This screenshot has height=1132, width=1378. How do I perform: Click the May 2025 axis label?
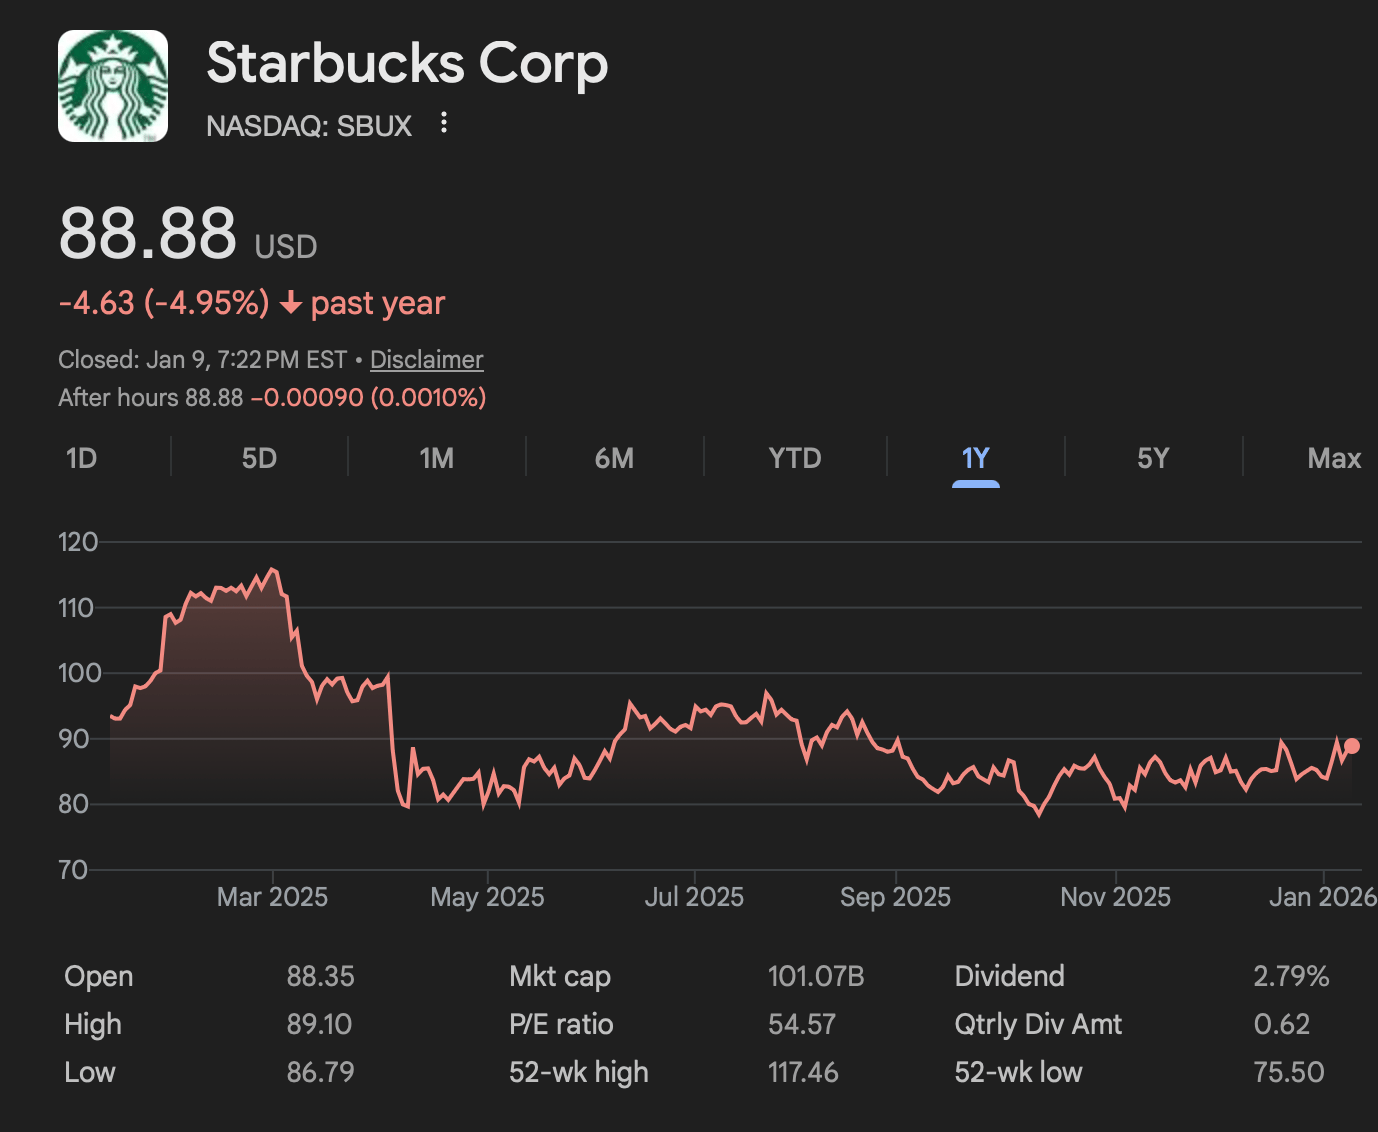point(487,897)
